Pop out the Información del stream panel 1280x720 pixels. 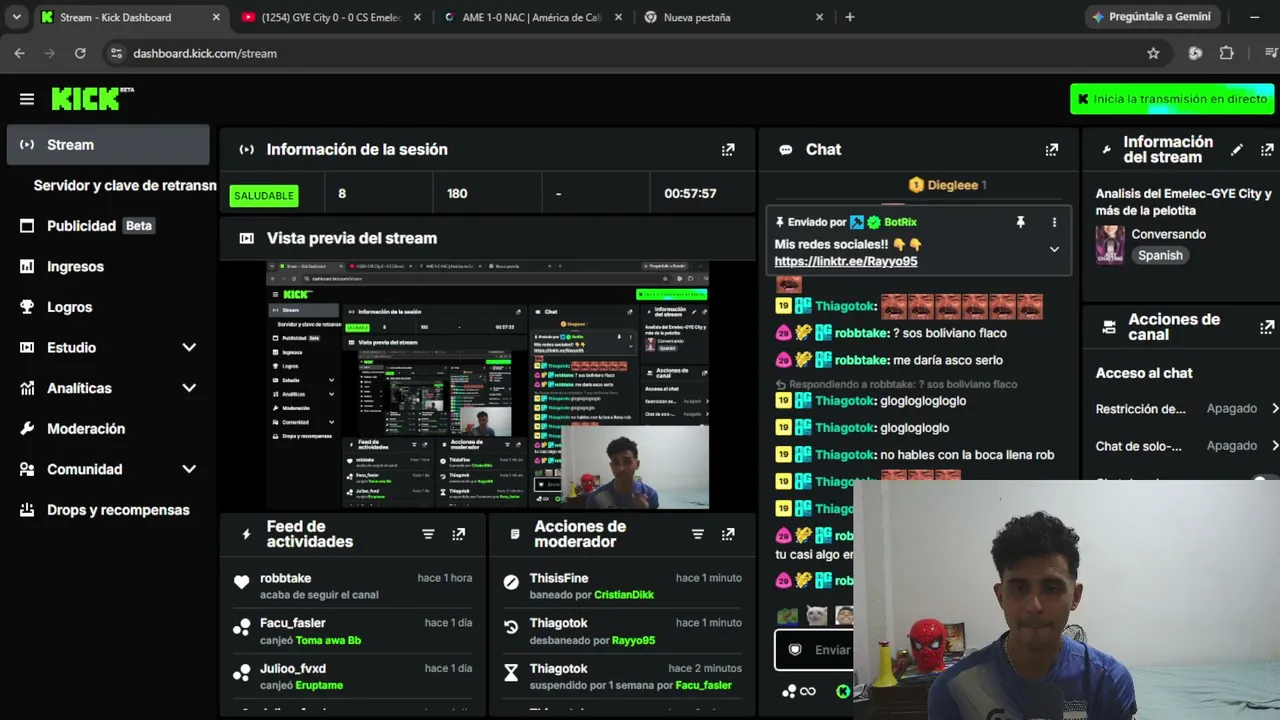pos(1267,149)
